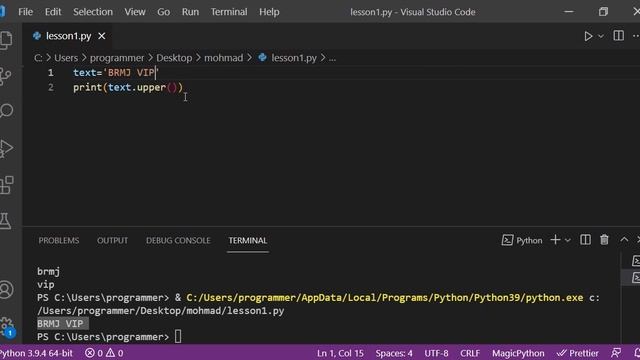Open the Explorer view in activity bar

(6, 40)
